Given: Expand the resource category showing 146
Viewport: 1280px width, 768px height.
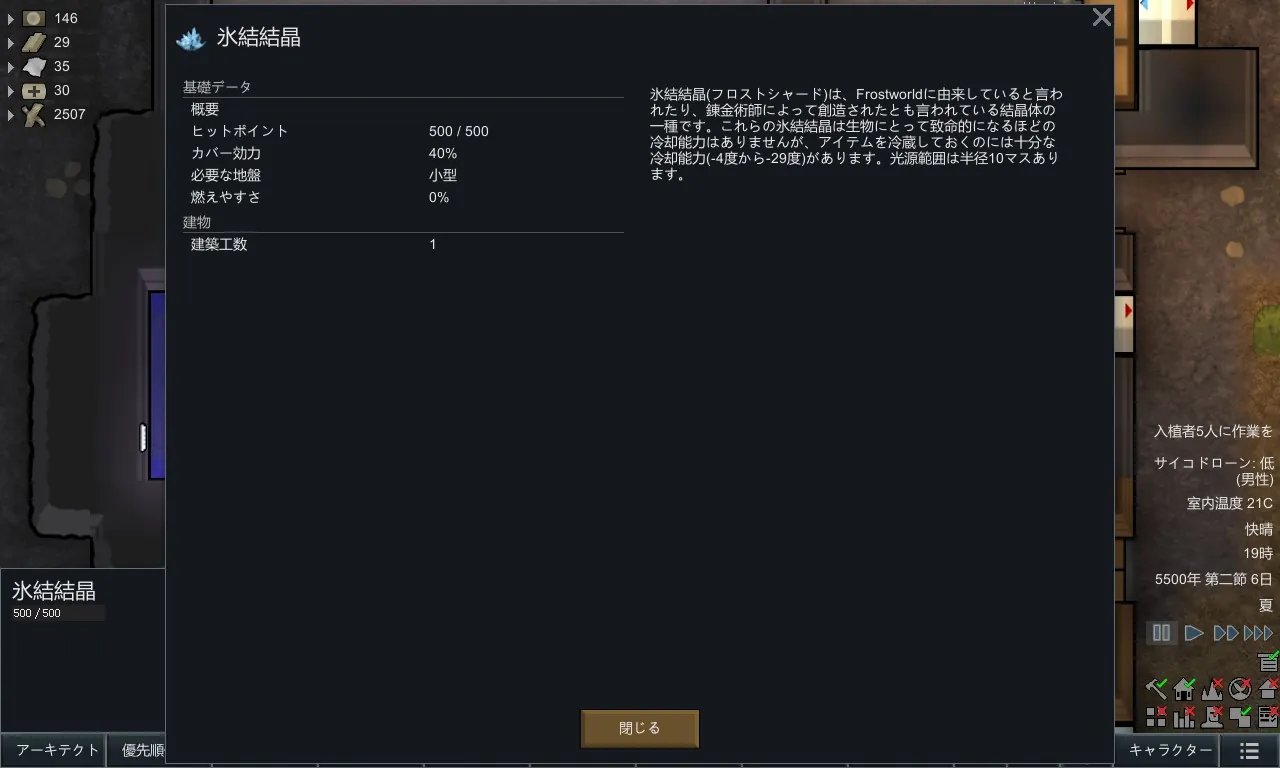Looking at the screenshot, I should coord(11,19).
